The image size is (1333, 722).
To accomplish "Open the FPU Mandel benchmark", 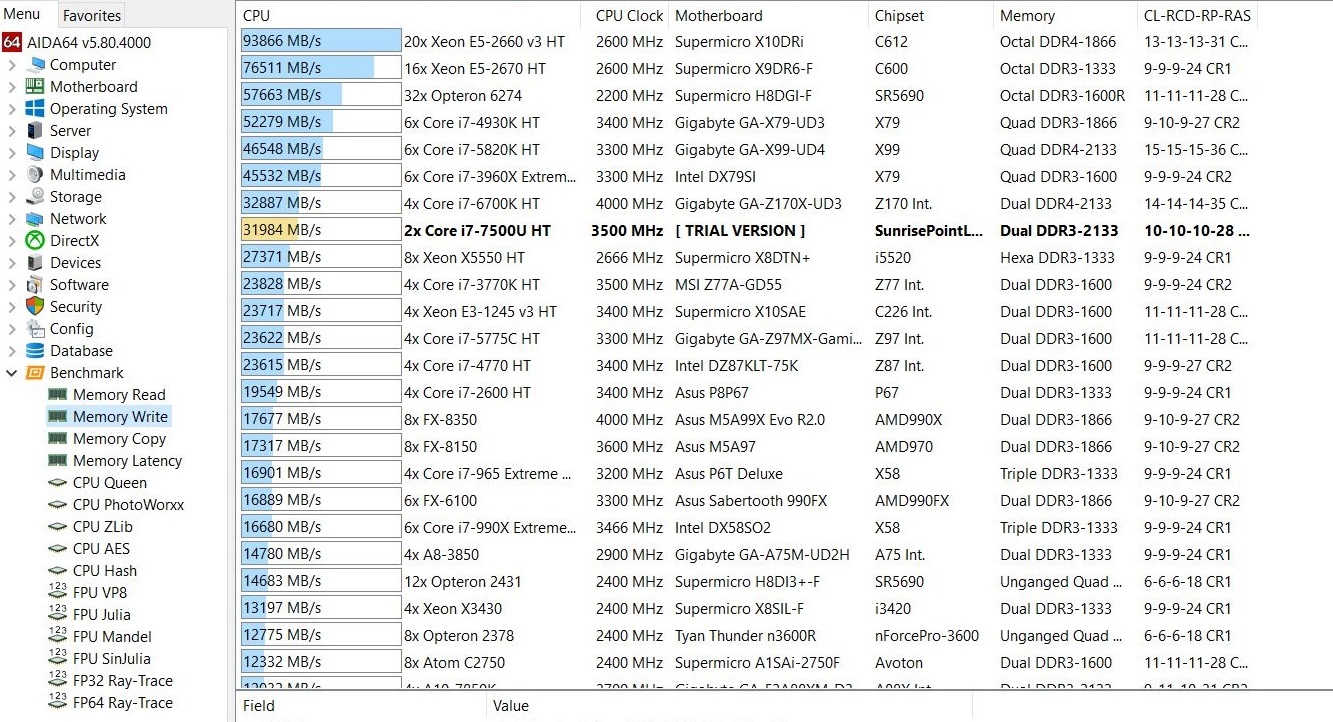I will point(112,637).
